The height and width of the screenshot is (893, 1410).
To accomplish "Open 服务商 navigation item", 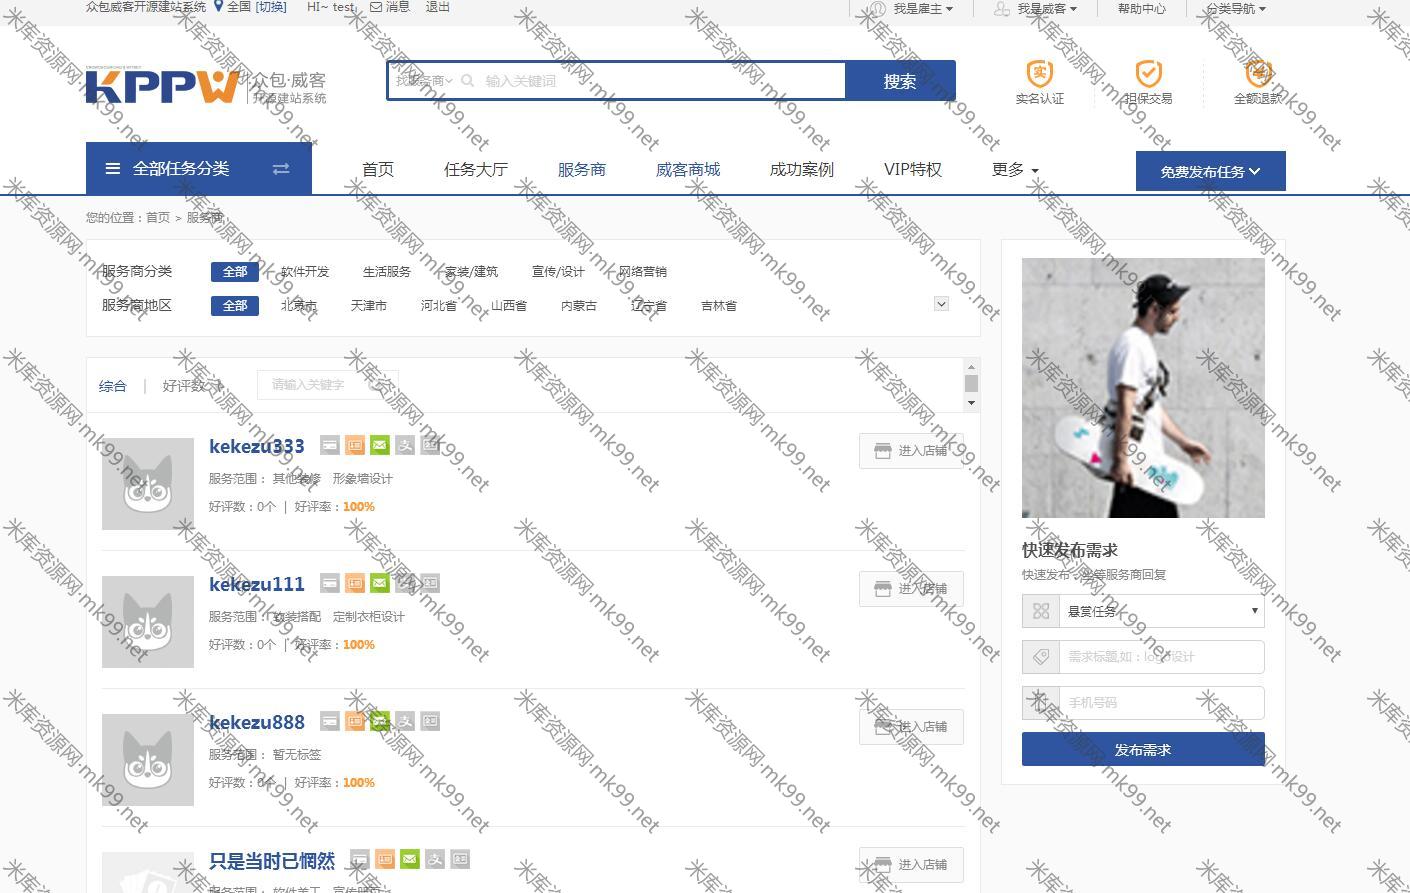I will pos(582,169).
